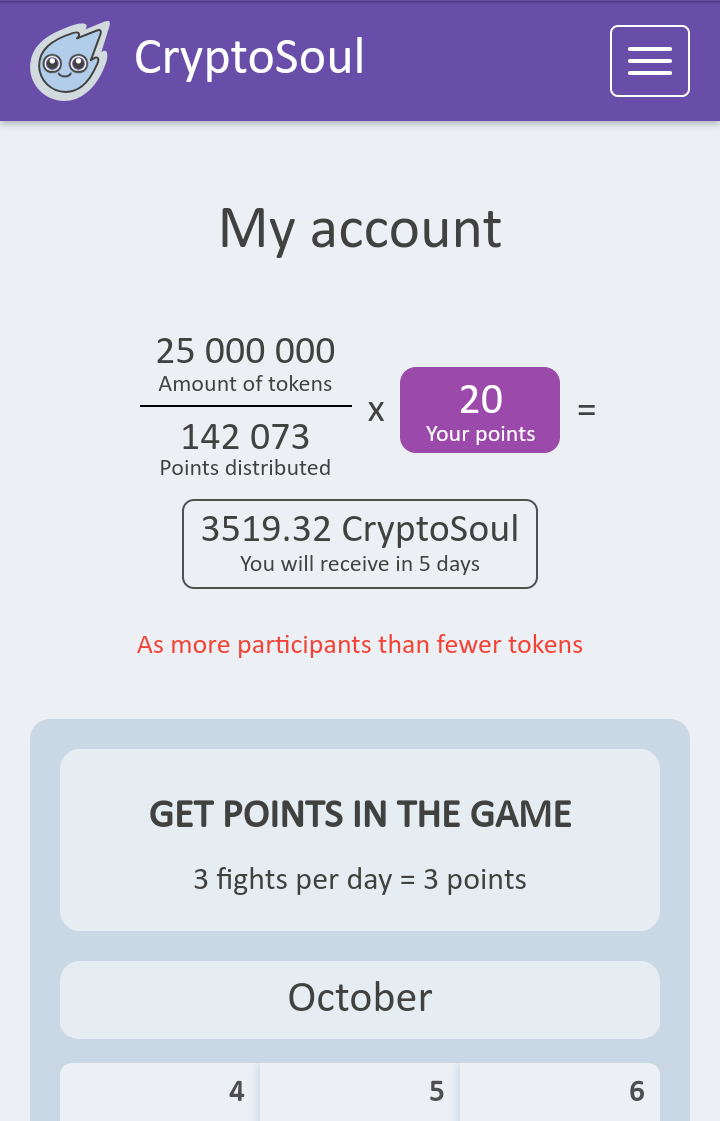Image resolution: width=720 pixels, height=1121 pixels.
Task: Select the purple Your points badge
Action: click(x=480, y=410)
